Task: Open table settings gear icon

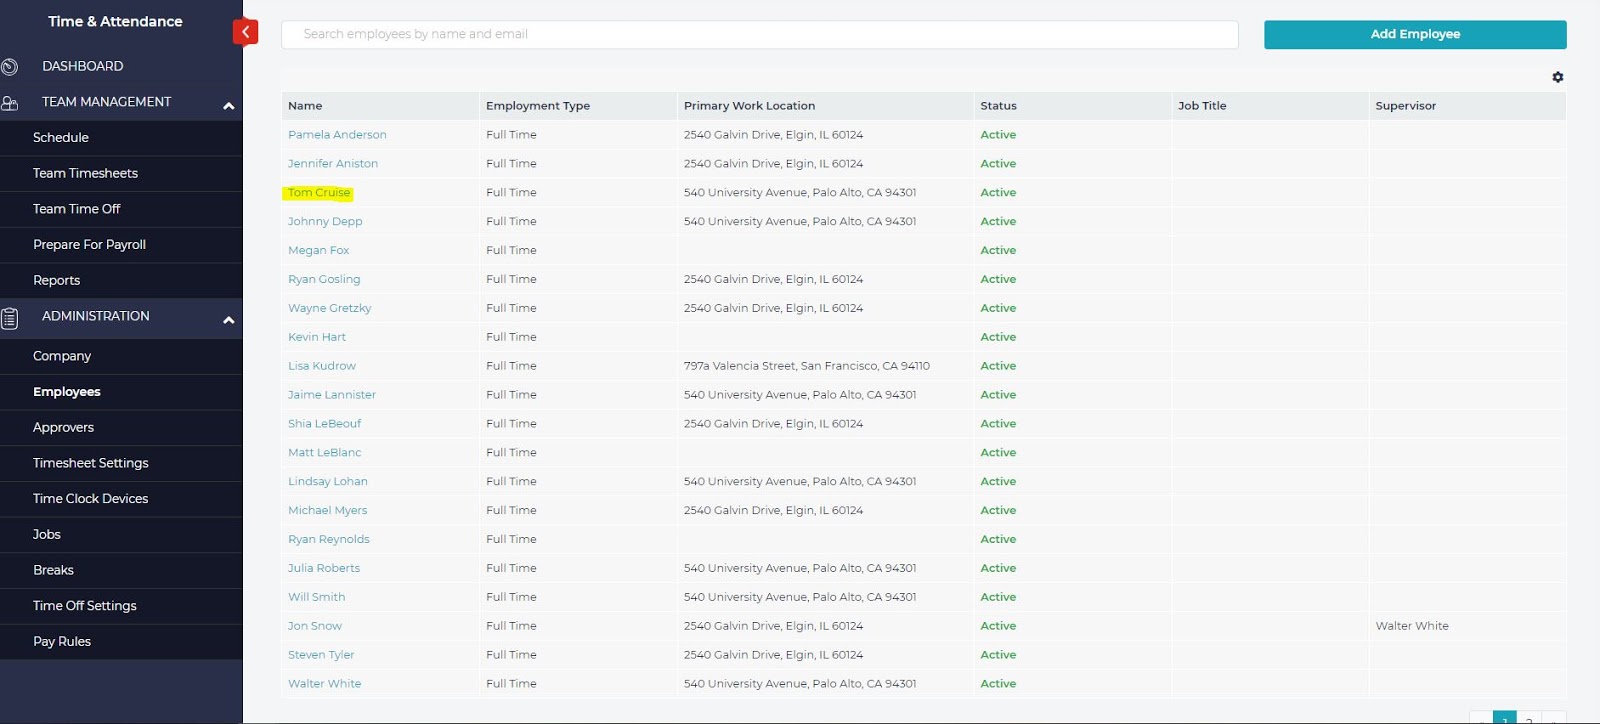Action: tap(1557, 77)
